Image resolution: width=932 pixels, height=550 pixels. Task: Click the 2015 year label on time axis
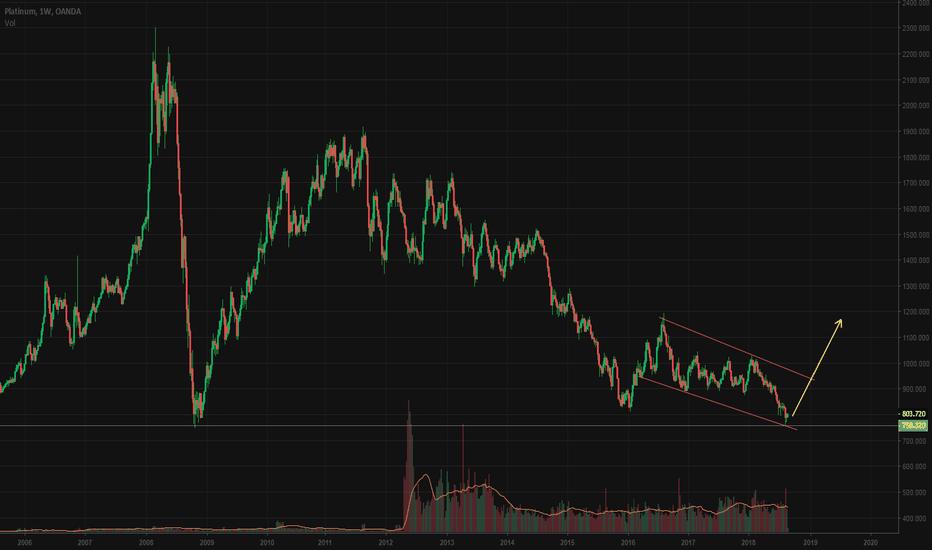pyautogui.click(x=568, y=543)
